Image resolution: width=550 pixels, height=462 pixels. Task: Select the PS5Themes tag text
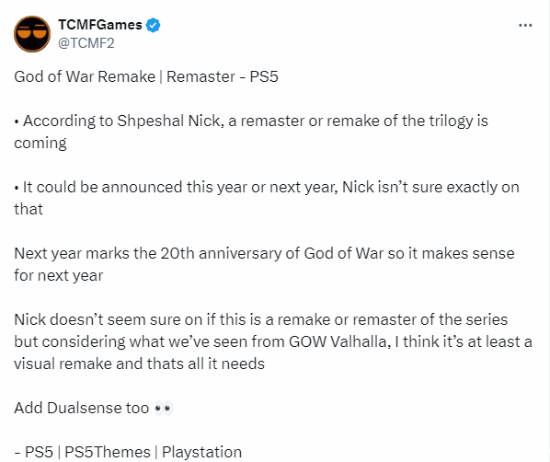coord(107,452)
